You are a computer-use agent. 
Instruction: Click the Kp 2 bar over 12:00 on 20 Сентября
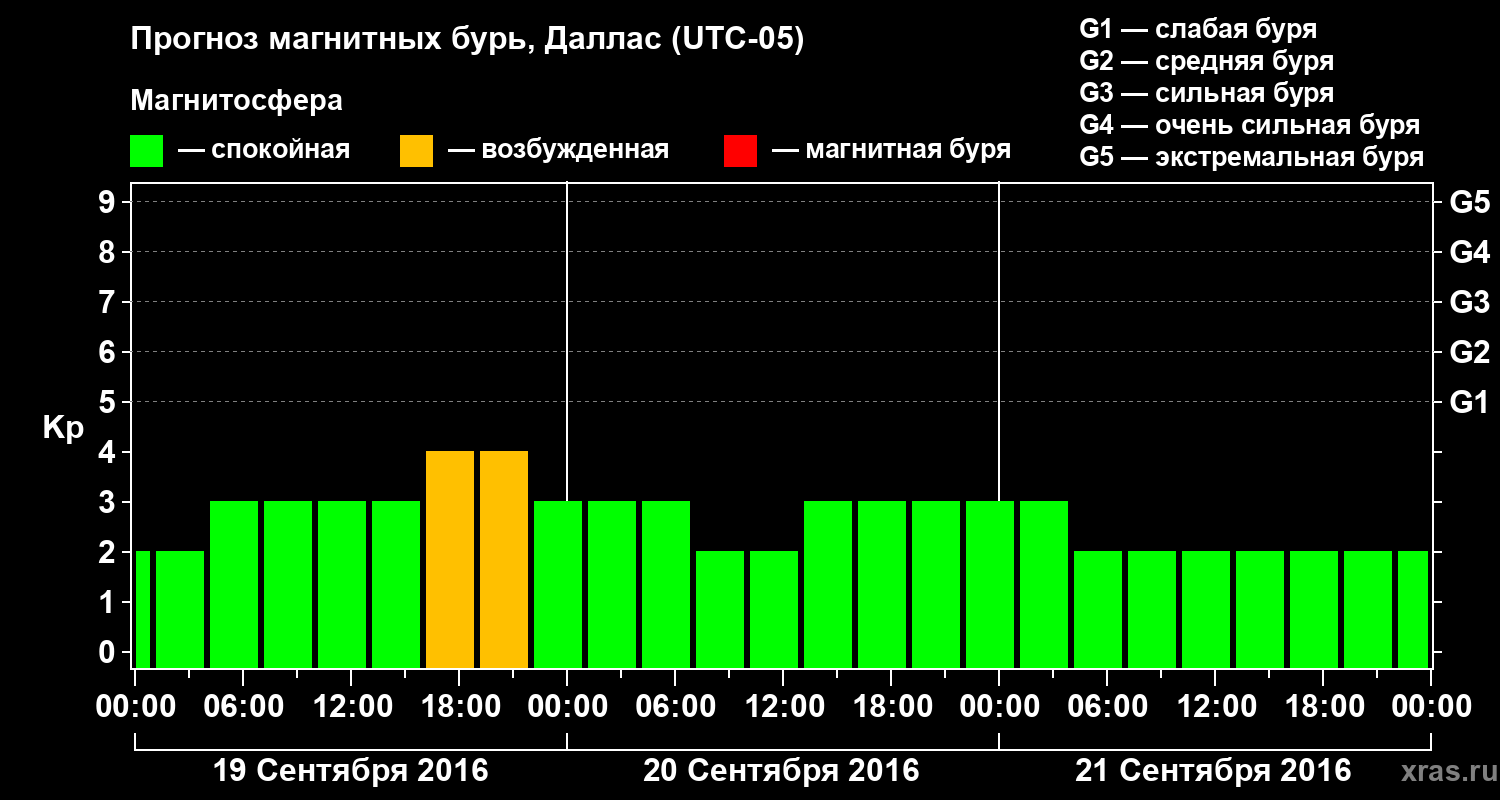774,609
